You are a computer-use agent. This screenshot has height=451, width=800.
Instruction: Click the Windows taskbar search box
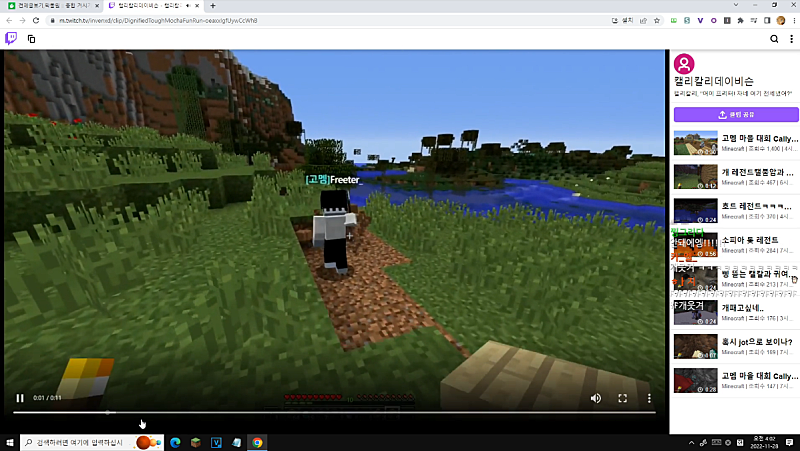coord(92,442)
